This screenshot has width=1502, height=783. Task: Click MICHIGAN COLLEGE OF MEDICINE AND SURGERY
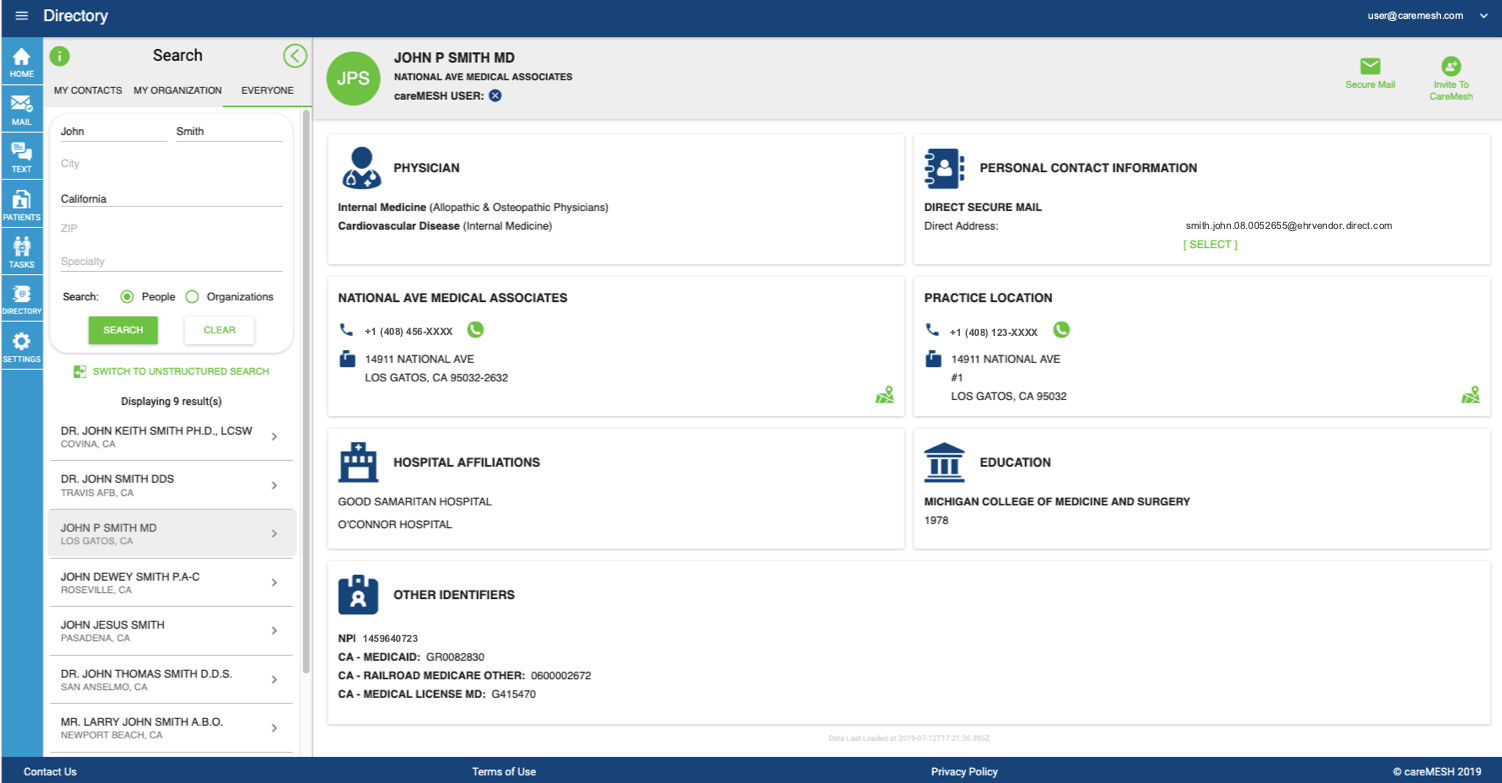click(1057, 502)
